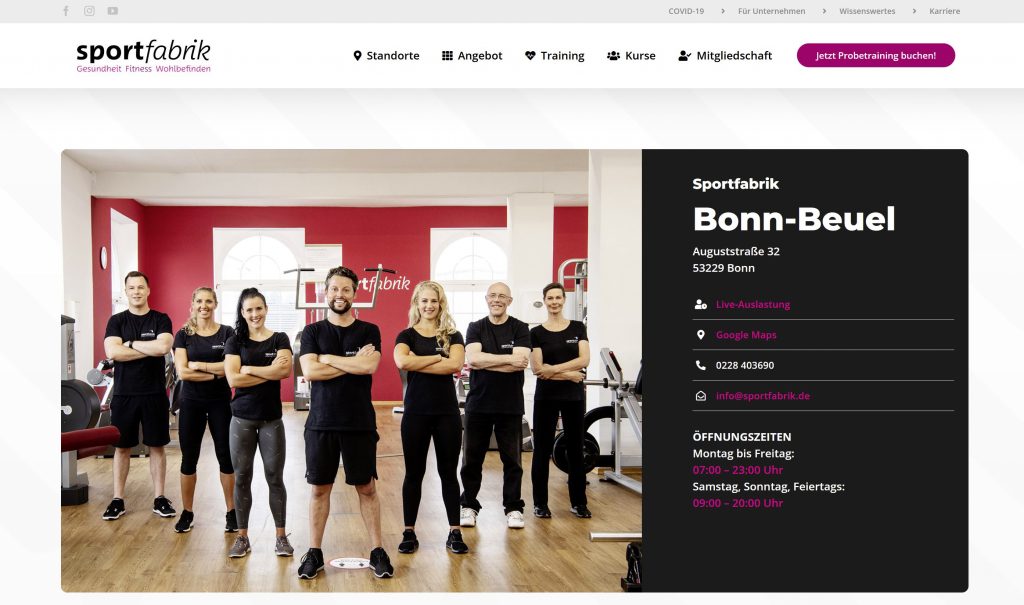This screenshot has width=1024, height=605.
Task: Open the Standorte menu
Action: tap(387, 56)
